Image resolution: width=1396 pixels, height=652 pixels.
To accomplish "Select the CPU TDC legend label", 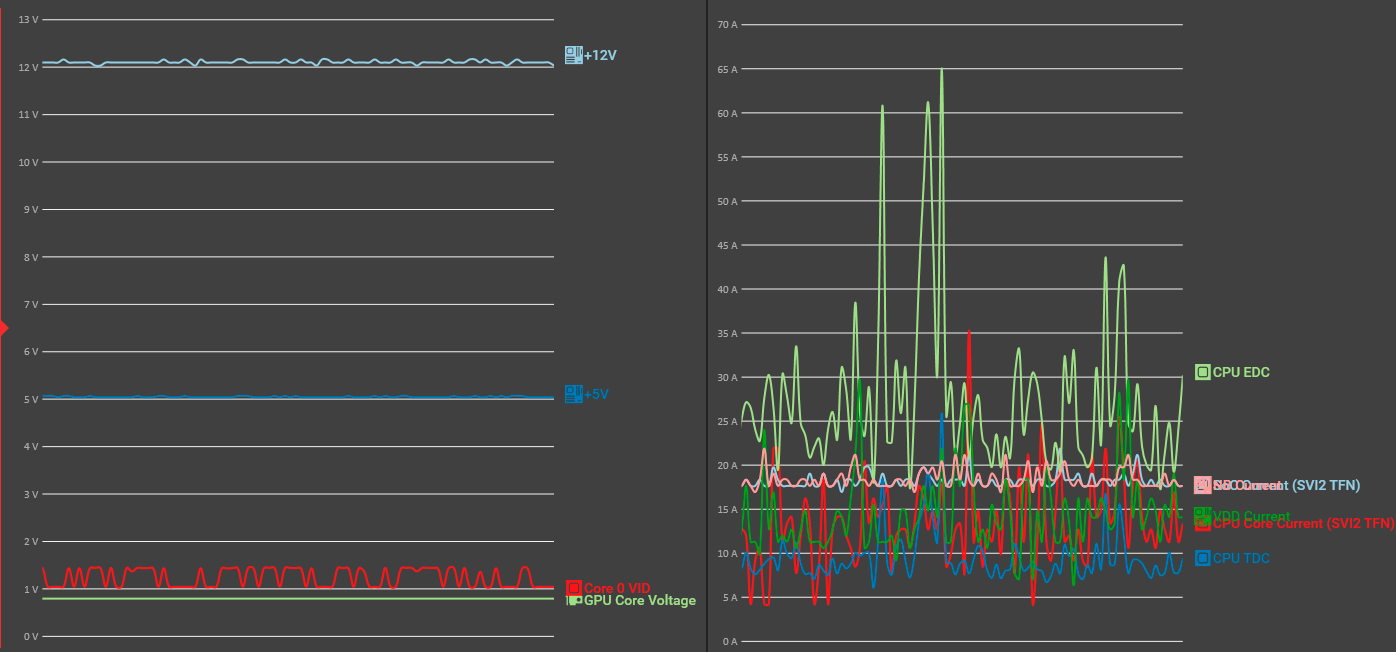I will pyautogui.click(x=1241, y=558).
